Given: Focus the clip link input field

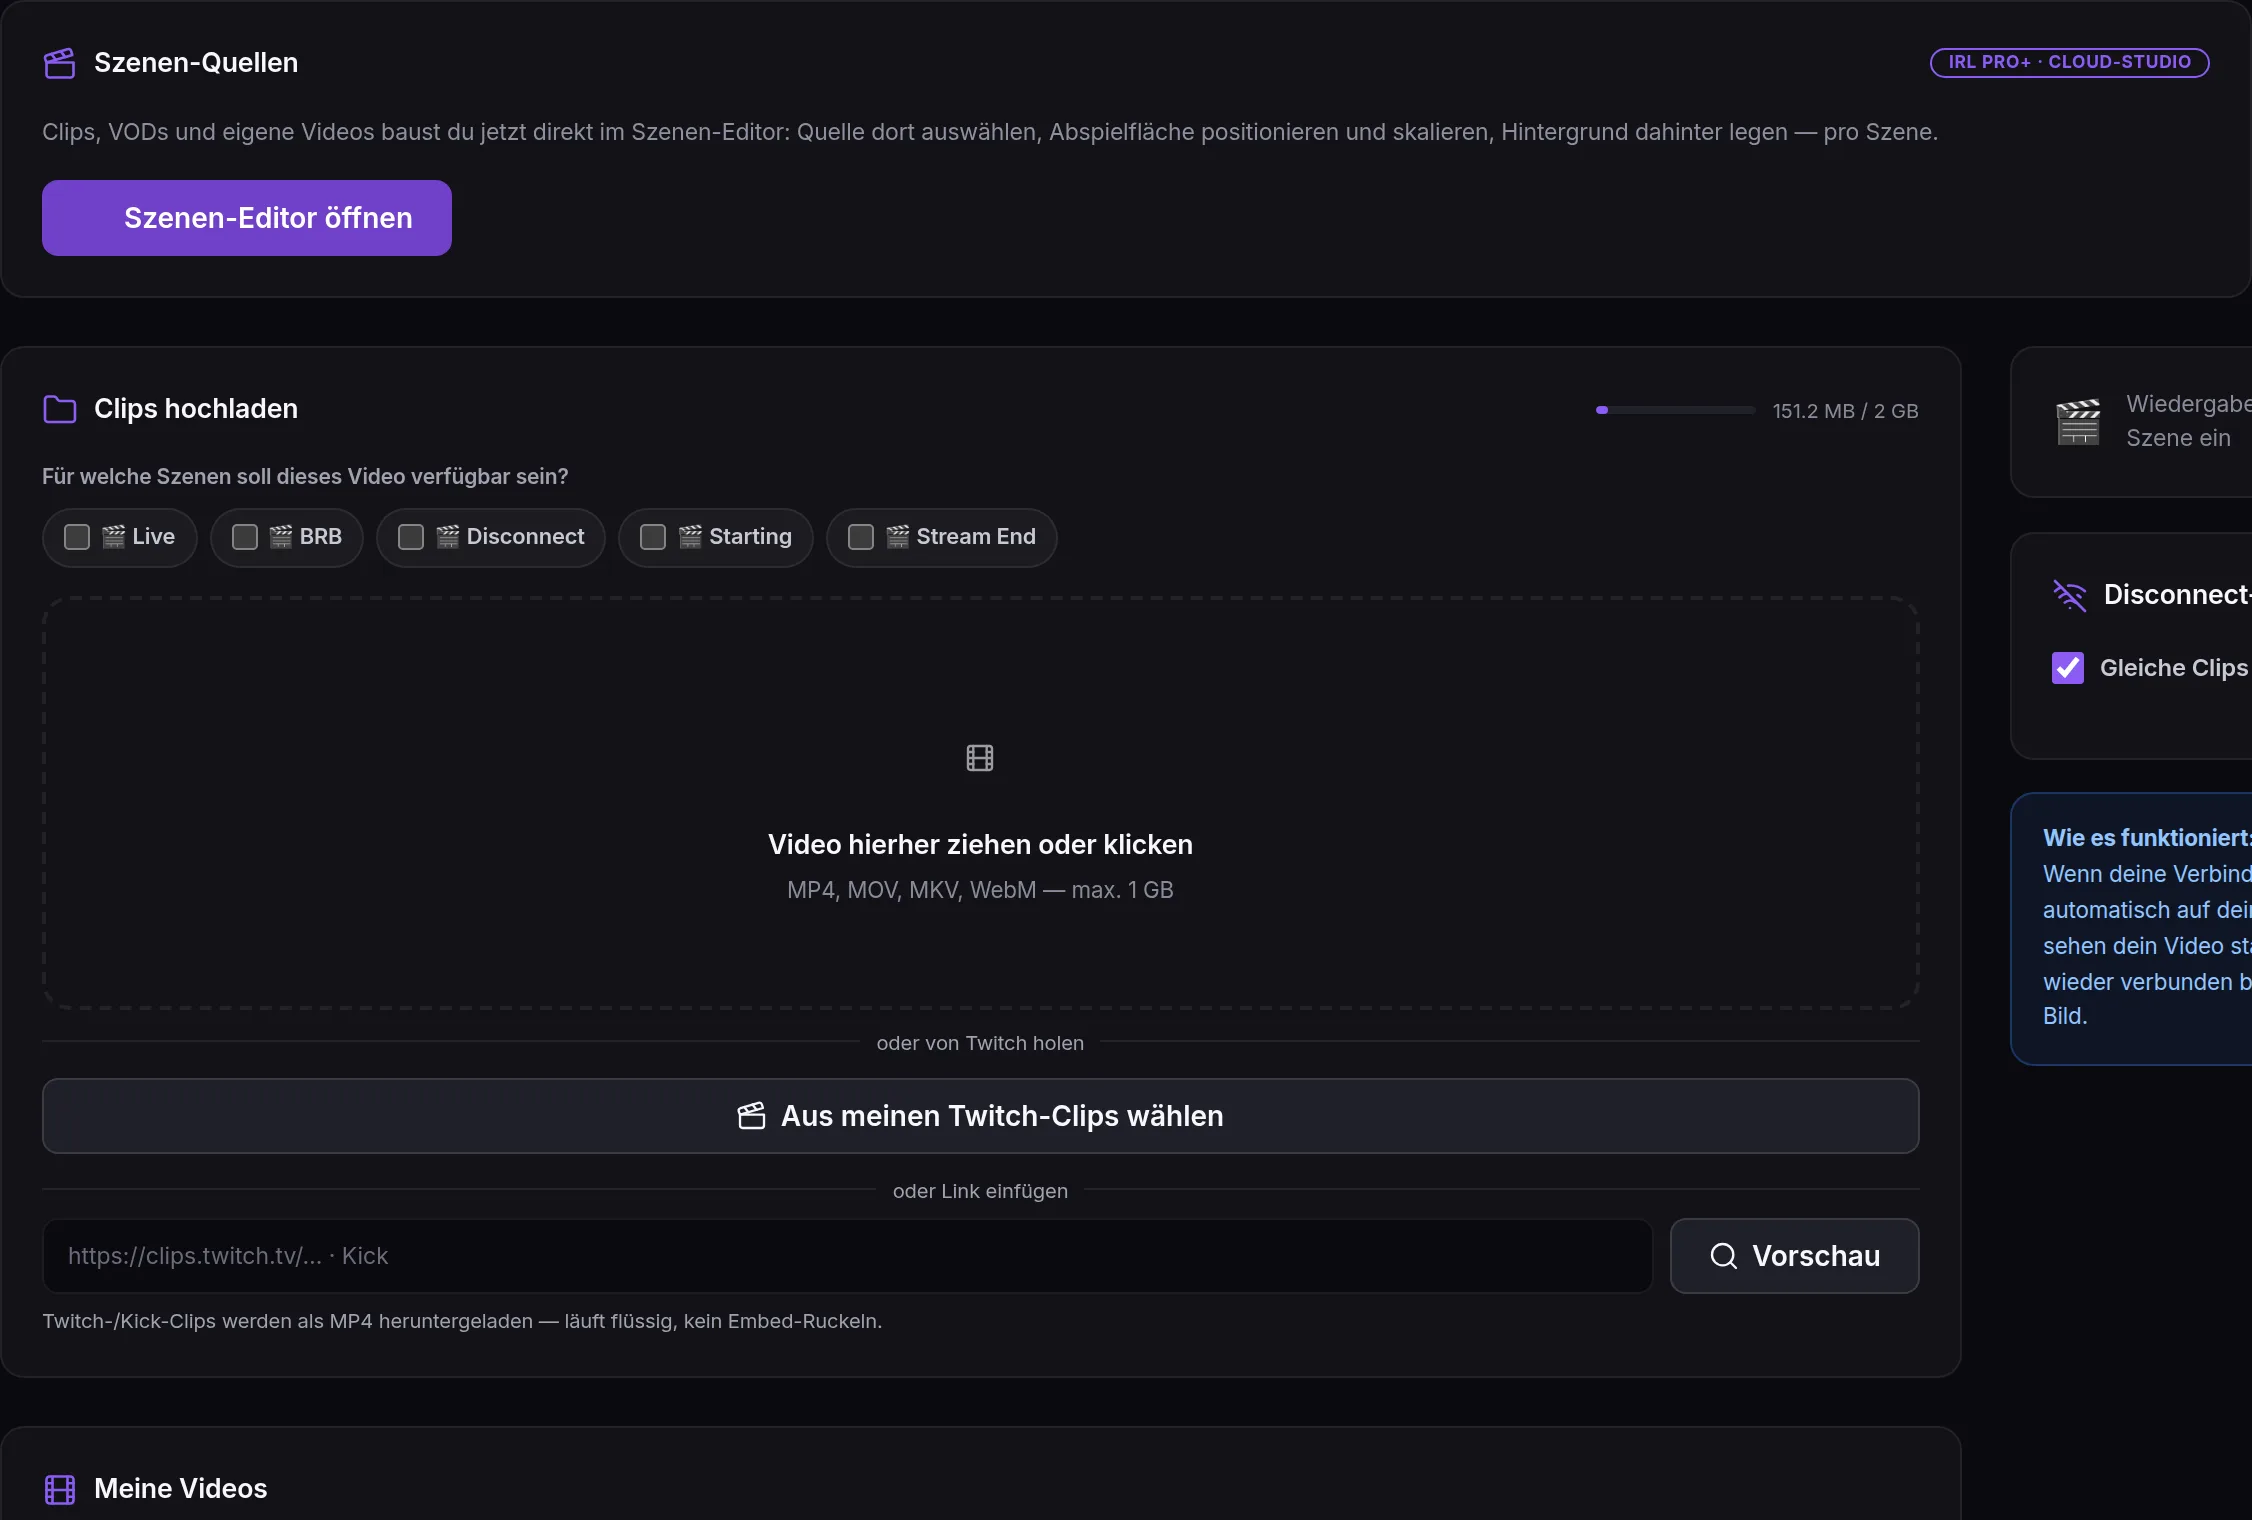Looking at the screenshot, I should [x=847, y=1256].
